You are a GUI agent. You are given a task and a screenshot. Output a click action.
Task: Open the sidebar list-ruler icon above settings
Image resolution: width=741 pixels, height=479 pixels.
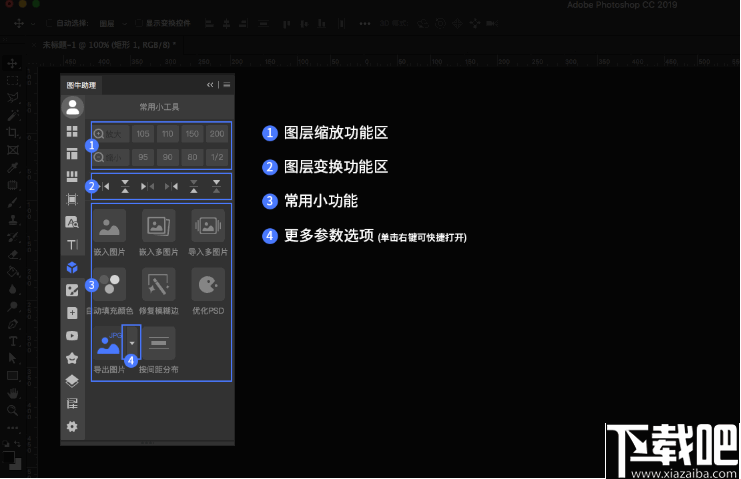click(72, 403)
